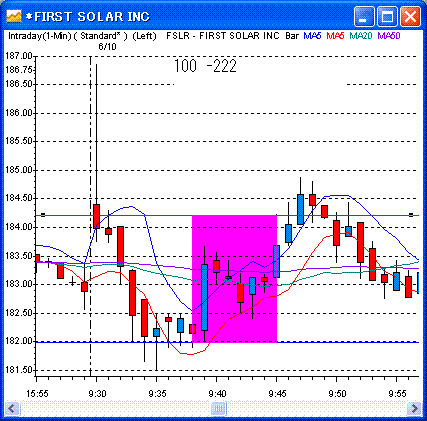The width and height of the screenshot is (427, 421).
Task: Click the 185.50 price label
Action: [x=19, y=141]
